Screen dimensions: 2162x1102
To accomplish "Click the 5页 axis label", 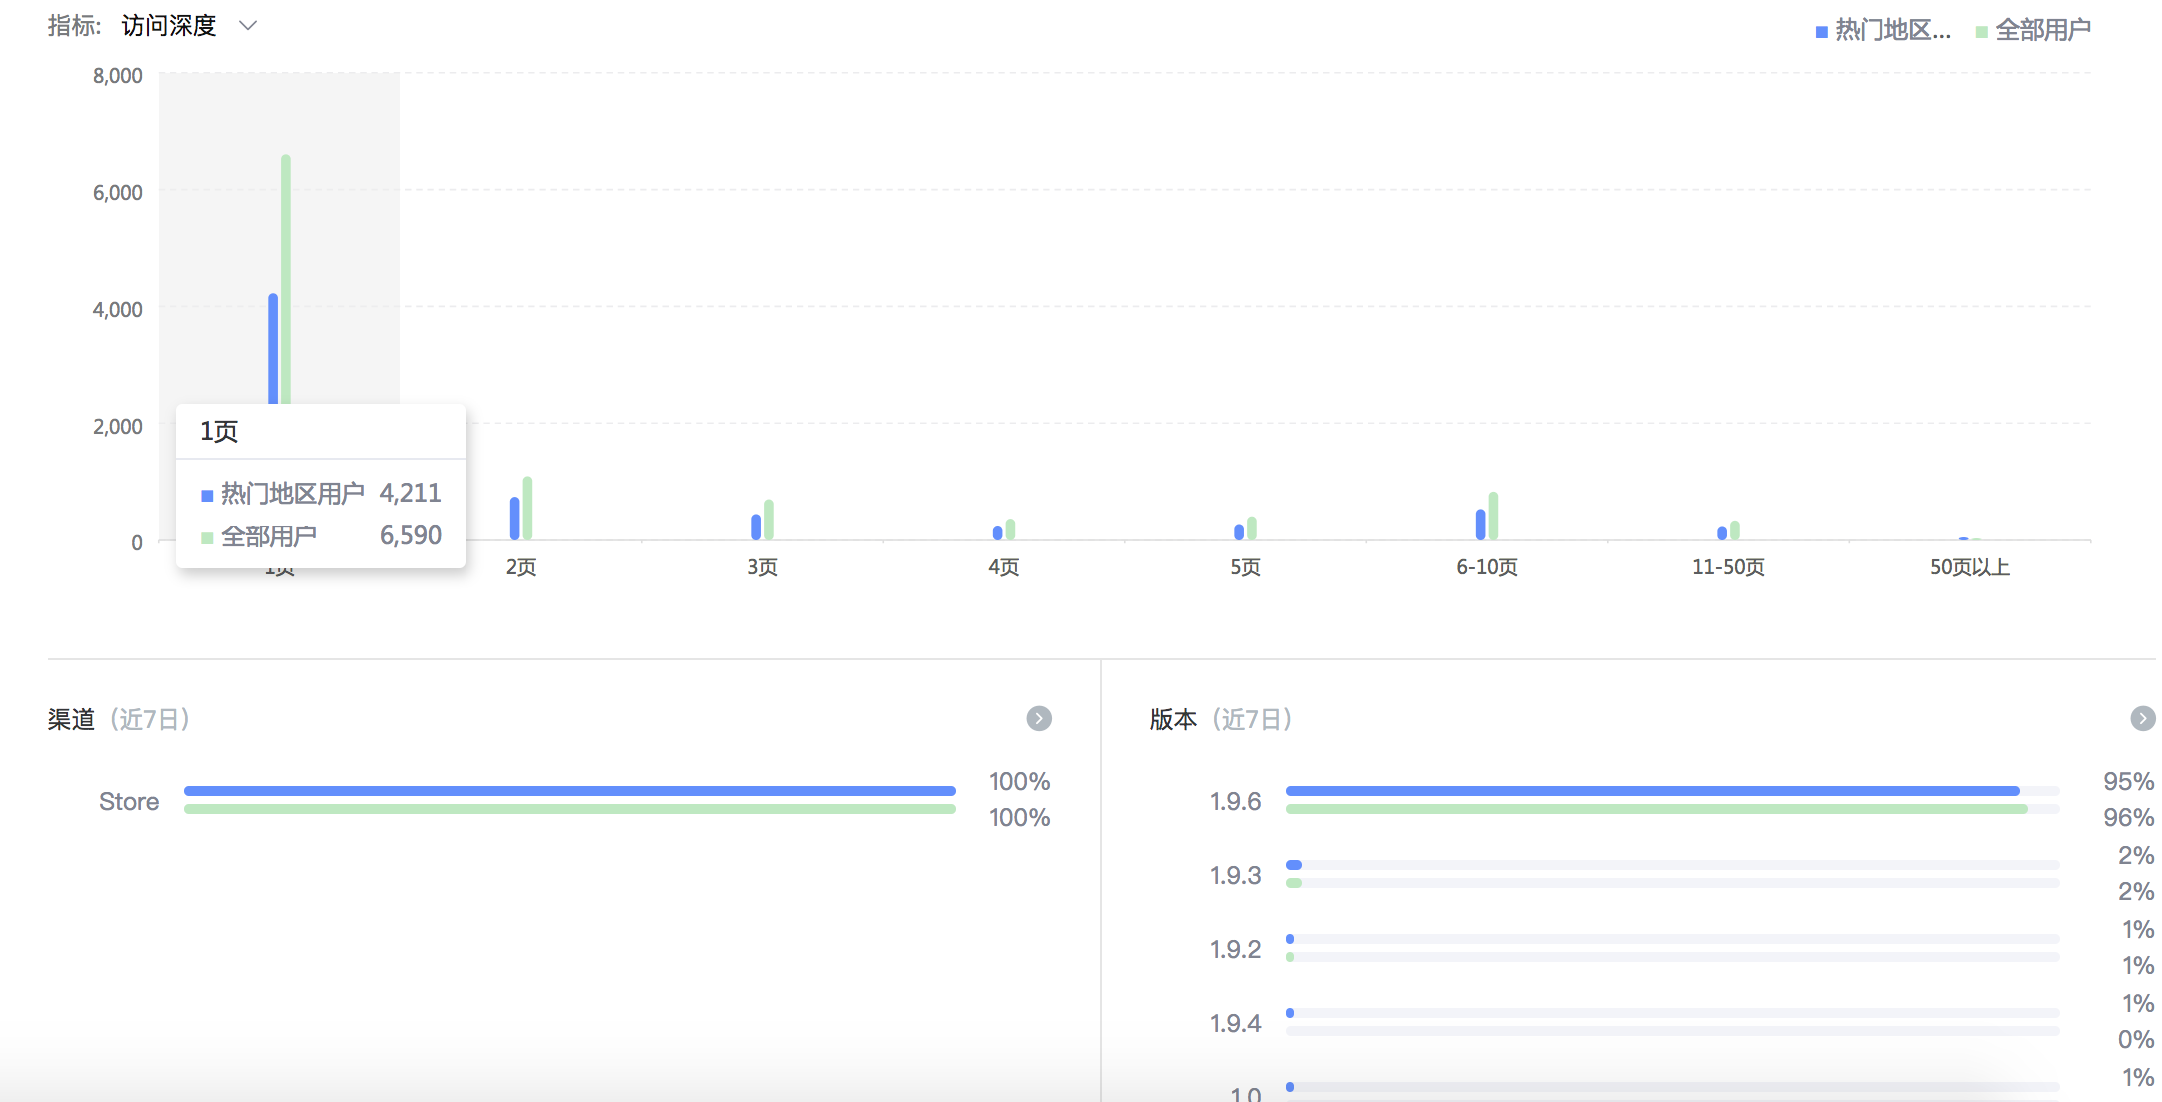I will click(x=1245, y=567).
